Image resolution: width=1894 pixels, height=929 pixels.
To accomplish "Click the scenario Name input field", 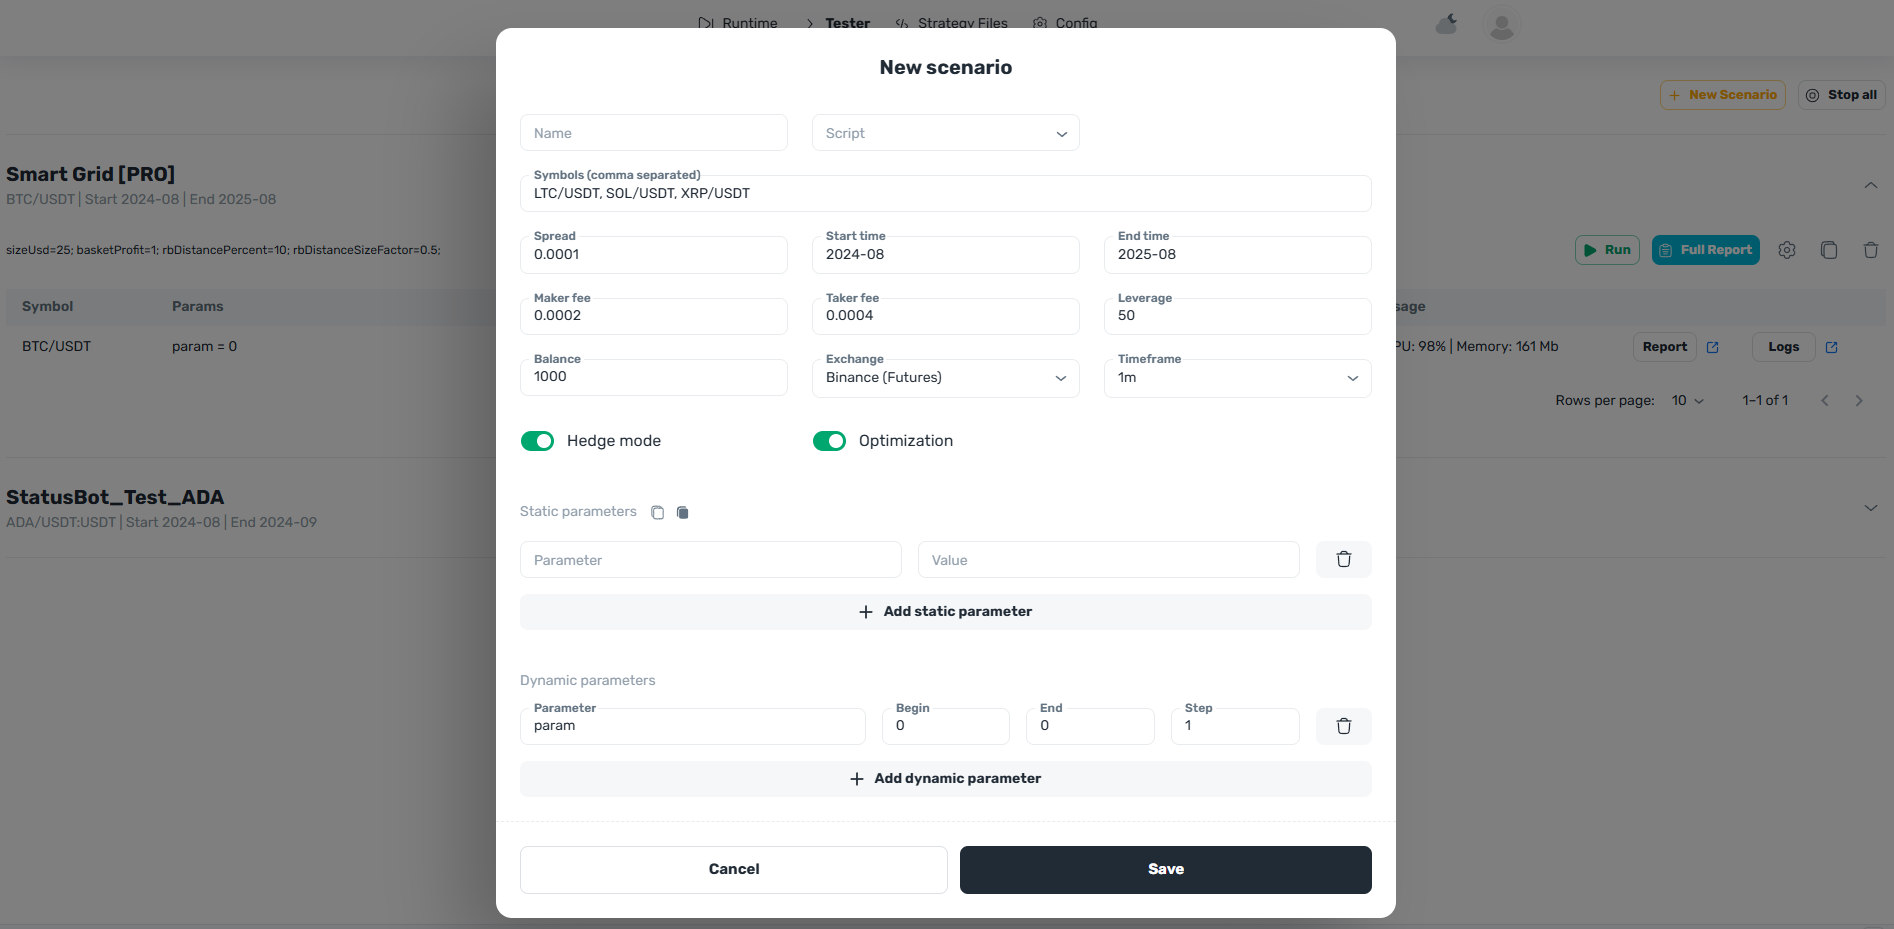I will [x=653, y=133].
